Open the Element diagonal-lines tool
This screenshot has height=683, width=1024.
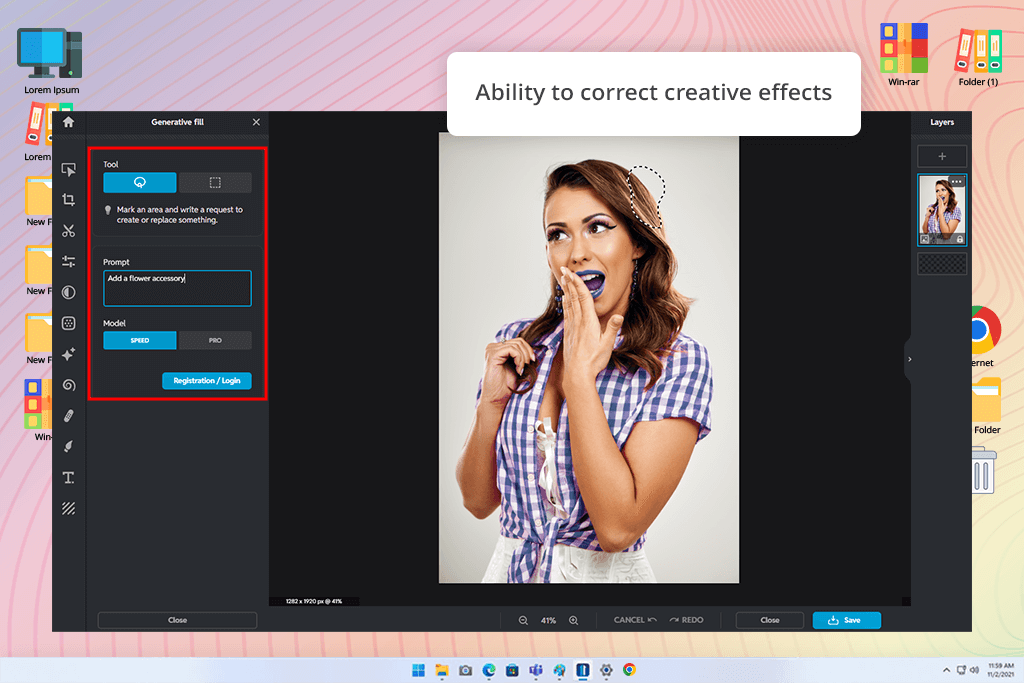pyautogui.click(x=69, y=508)
